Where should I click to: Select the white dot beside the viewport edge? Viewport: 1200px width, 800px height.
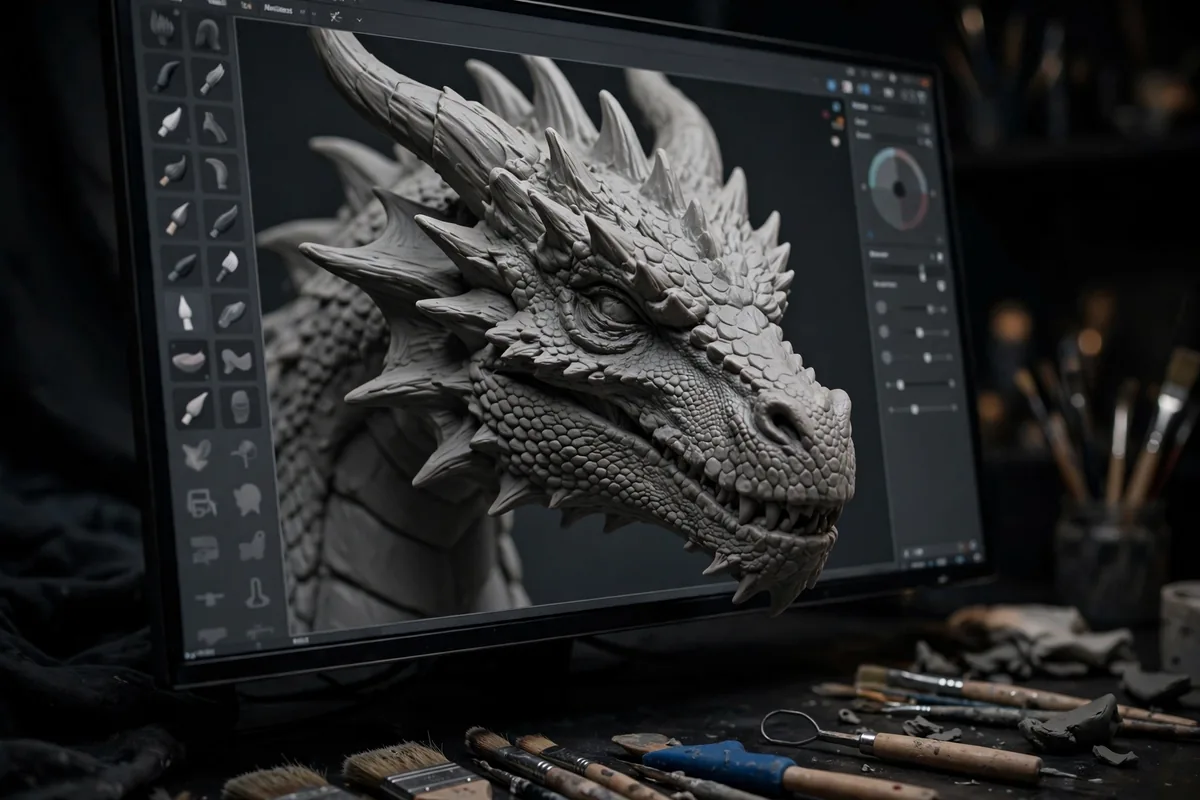(x=835, y=140)
